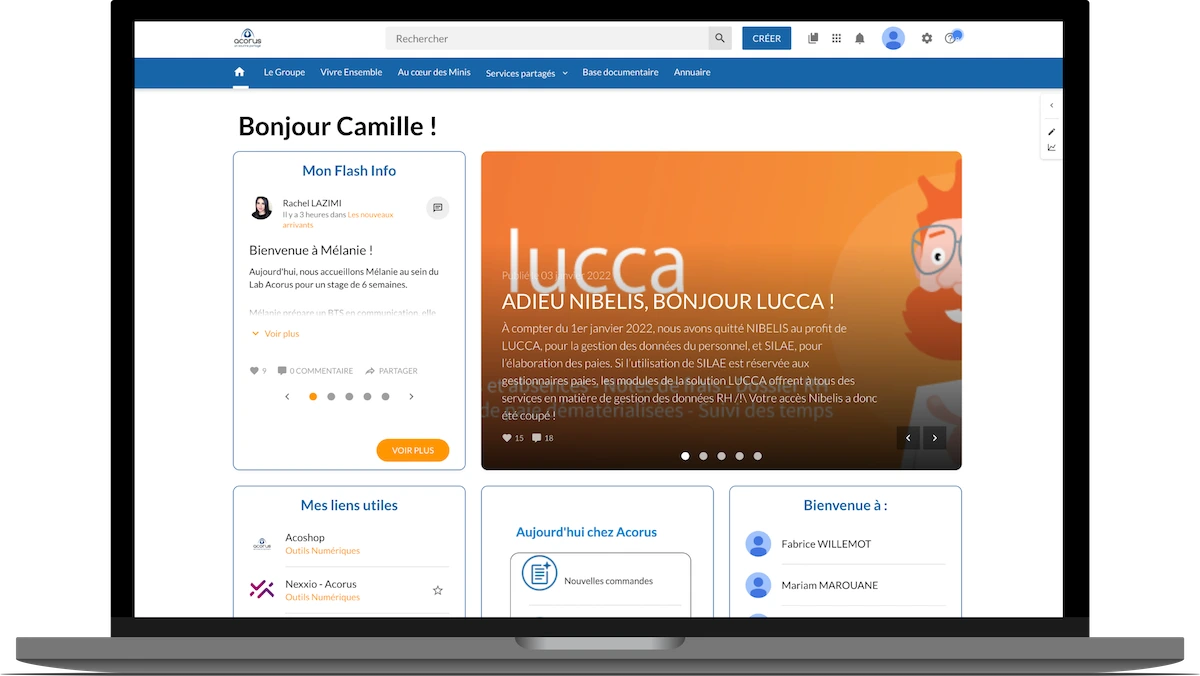The image size is (1200, 676).
Task: Open the analytics chart icon
Action: pos(1051,148)
